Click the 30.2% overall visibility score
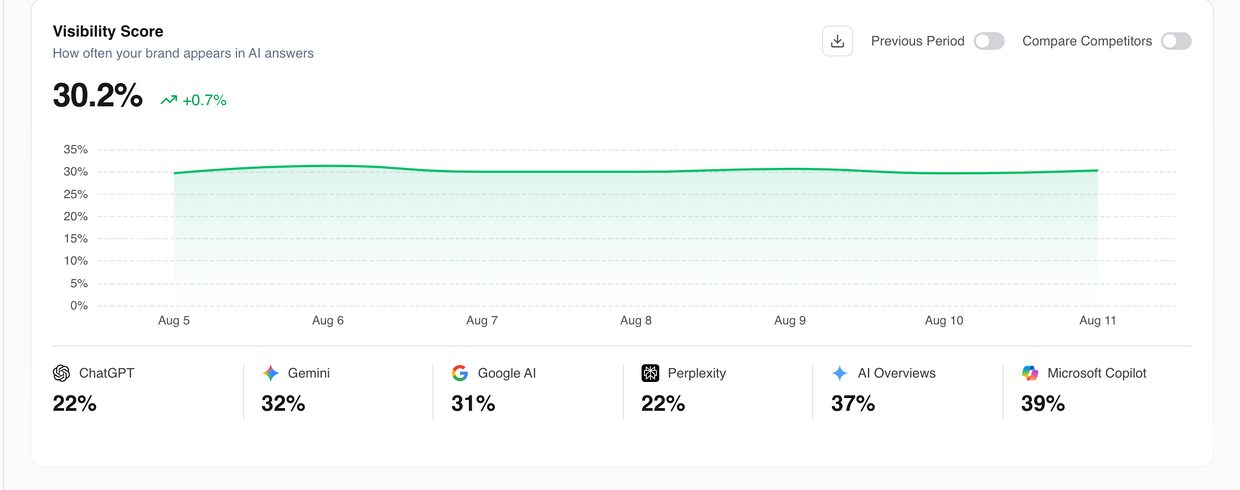Screen dimensions: 1240x490 98,96
